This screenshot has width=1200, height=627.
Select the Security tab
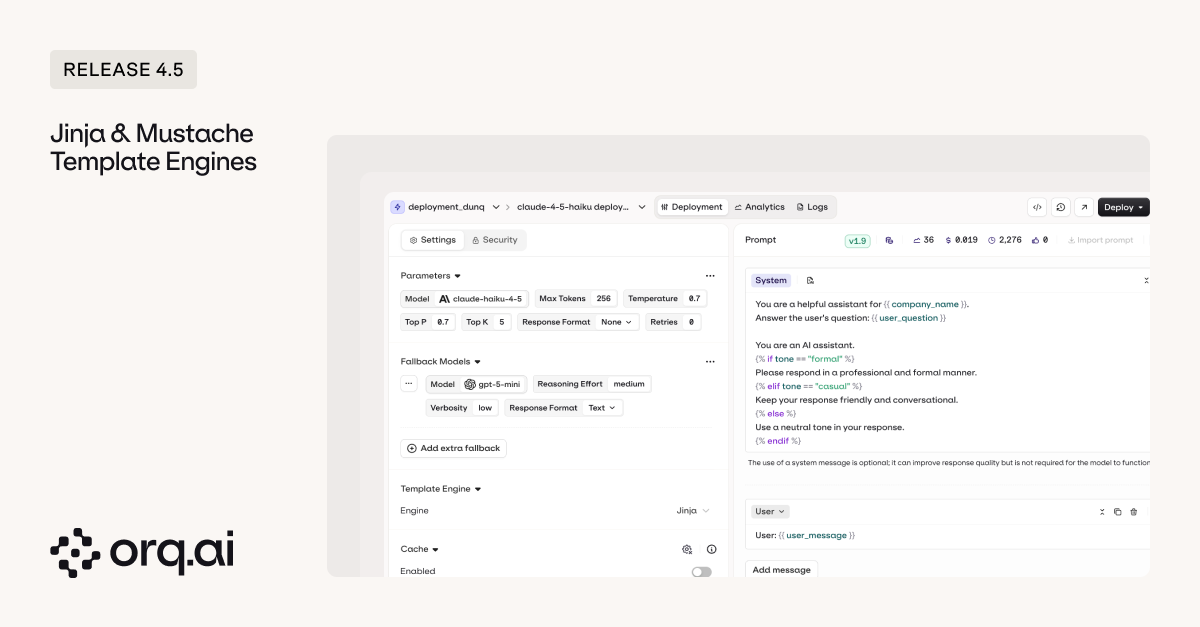tap(495, 240)
